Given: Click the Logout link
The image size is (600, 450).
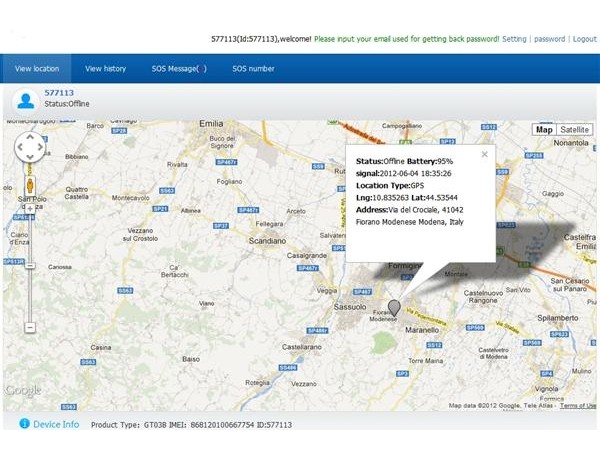Looking at the screenshot, I should (584, 39).
